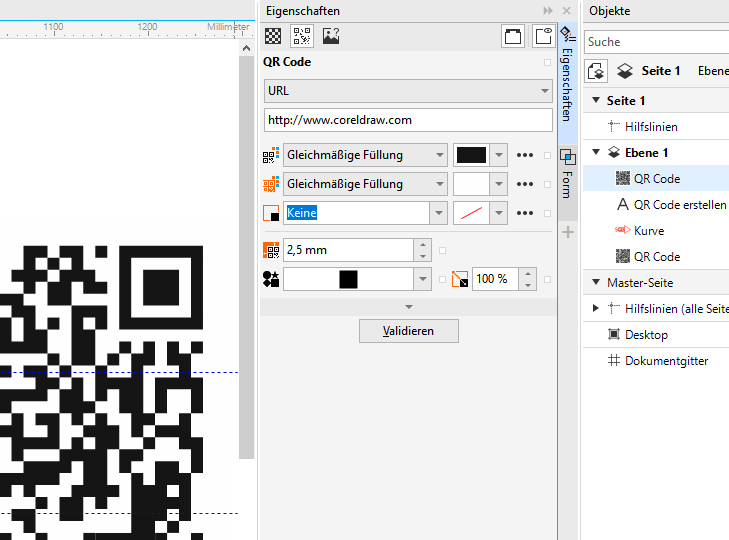Click the Validieren button
Screen dimensions: 729x540
click(x=408, y=331)
